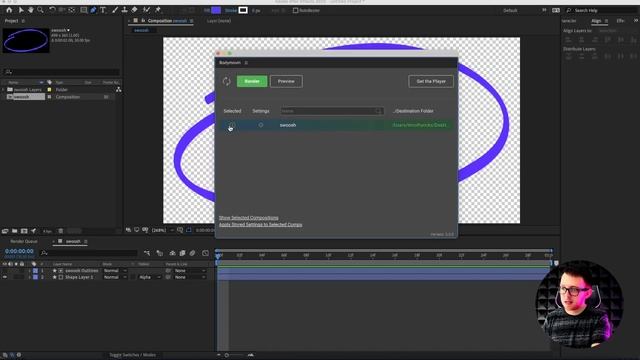Open Mode dropdown for Shape Layer 1
Viewport: 640px width, 360px height.
(x=115, y=277)
